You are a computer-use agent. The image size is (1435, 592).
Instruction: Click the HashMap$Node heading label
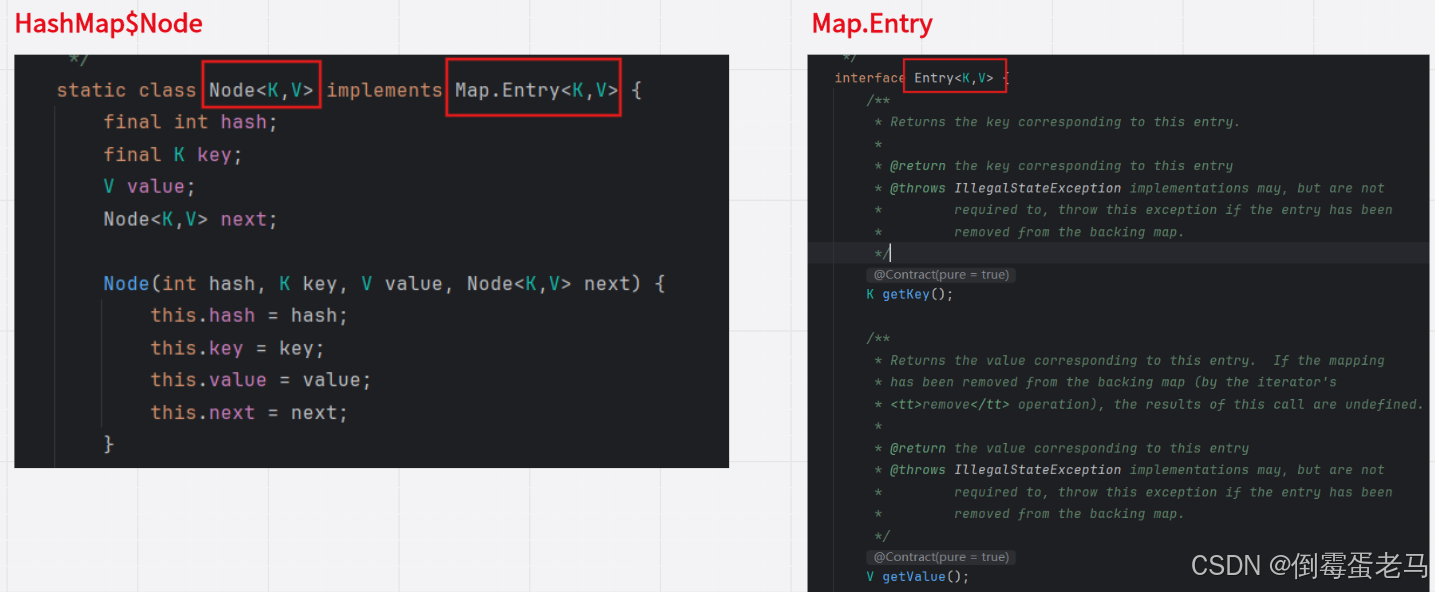tap(107, 22)
